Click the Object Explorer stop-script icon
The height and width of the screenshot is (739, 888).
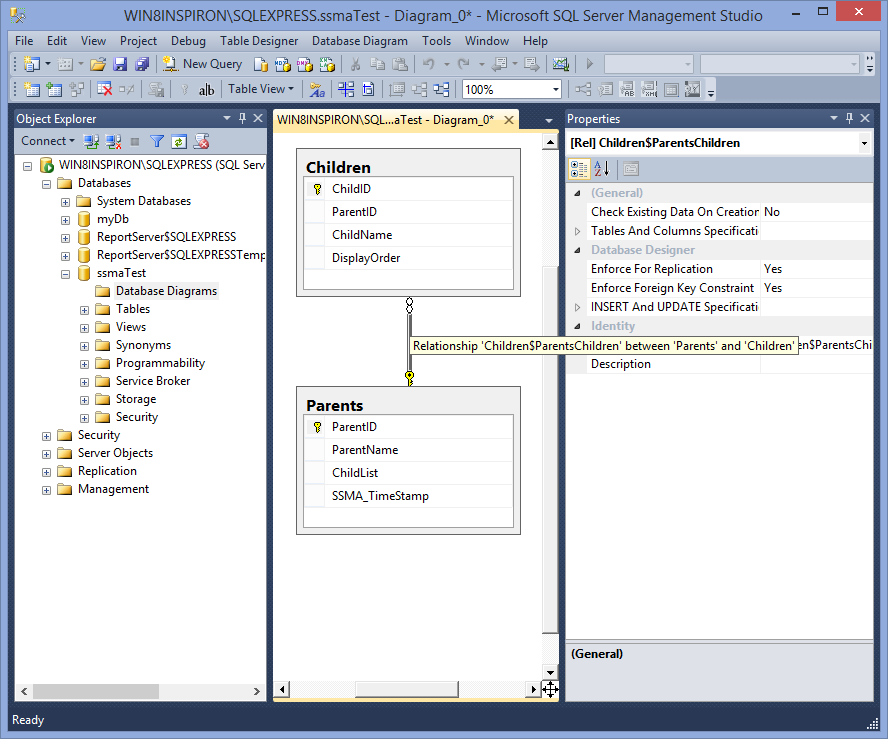pyautogui.click(x=201, y=142)
